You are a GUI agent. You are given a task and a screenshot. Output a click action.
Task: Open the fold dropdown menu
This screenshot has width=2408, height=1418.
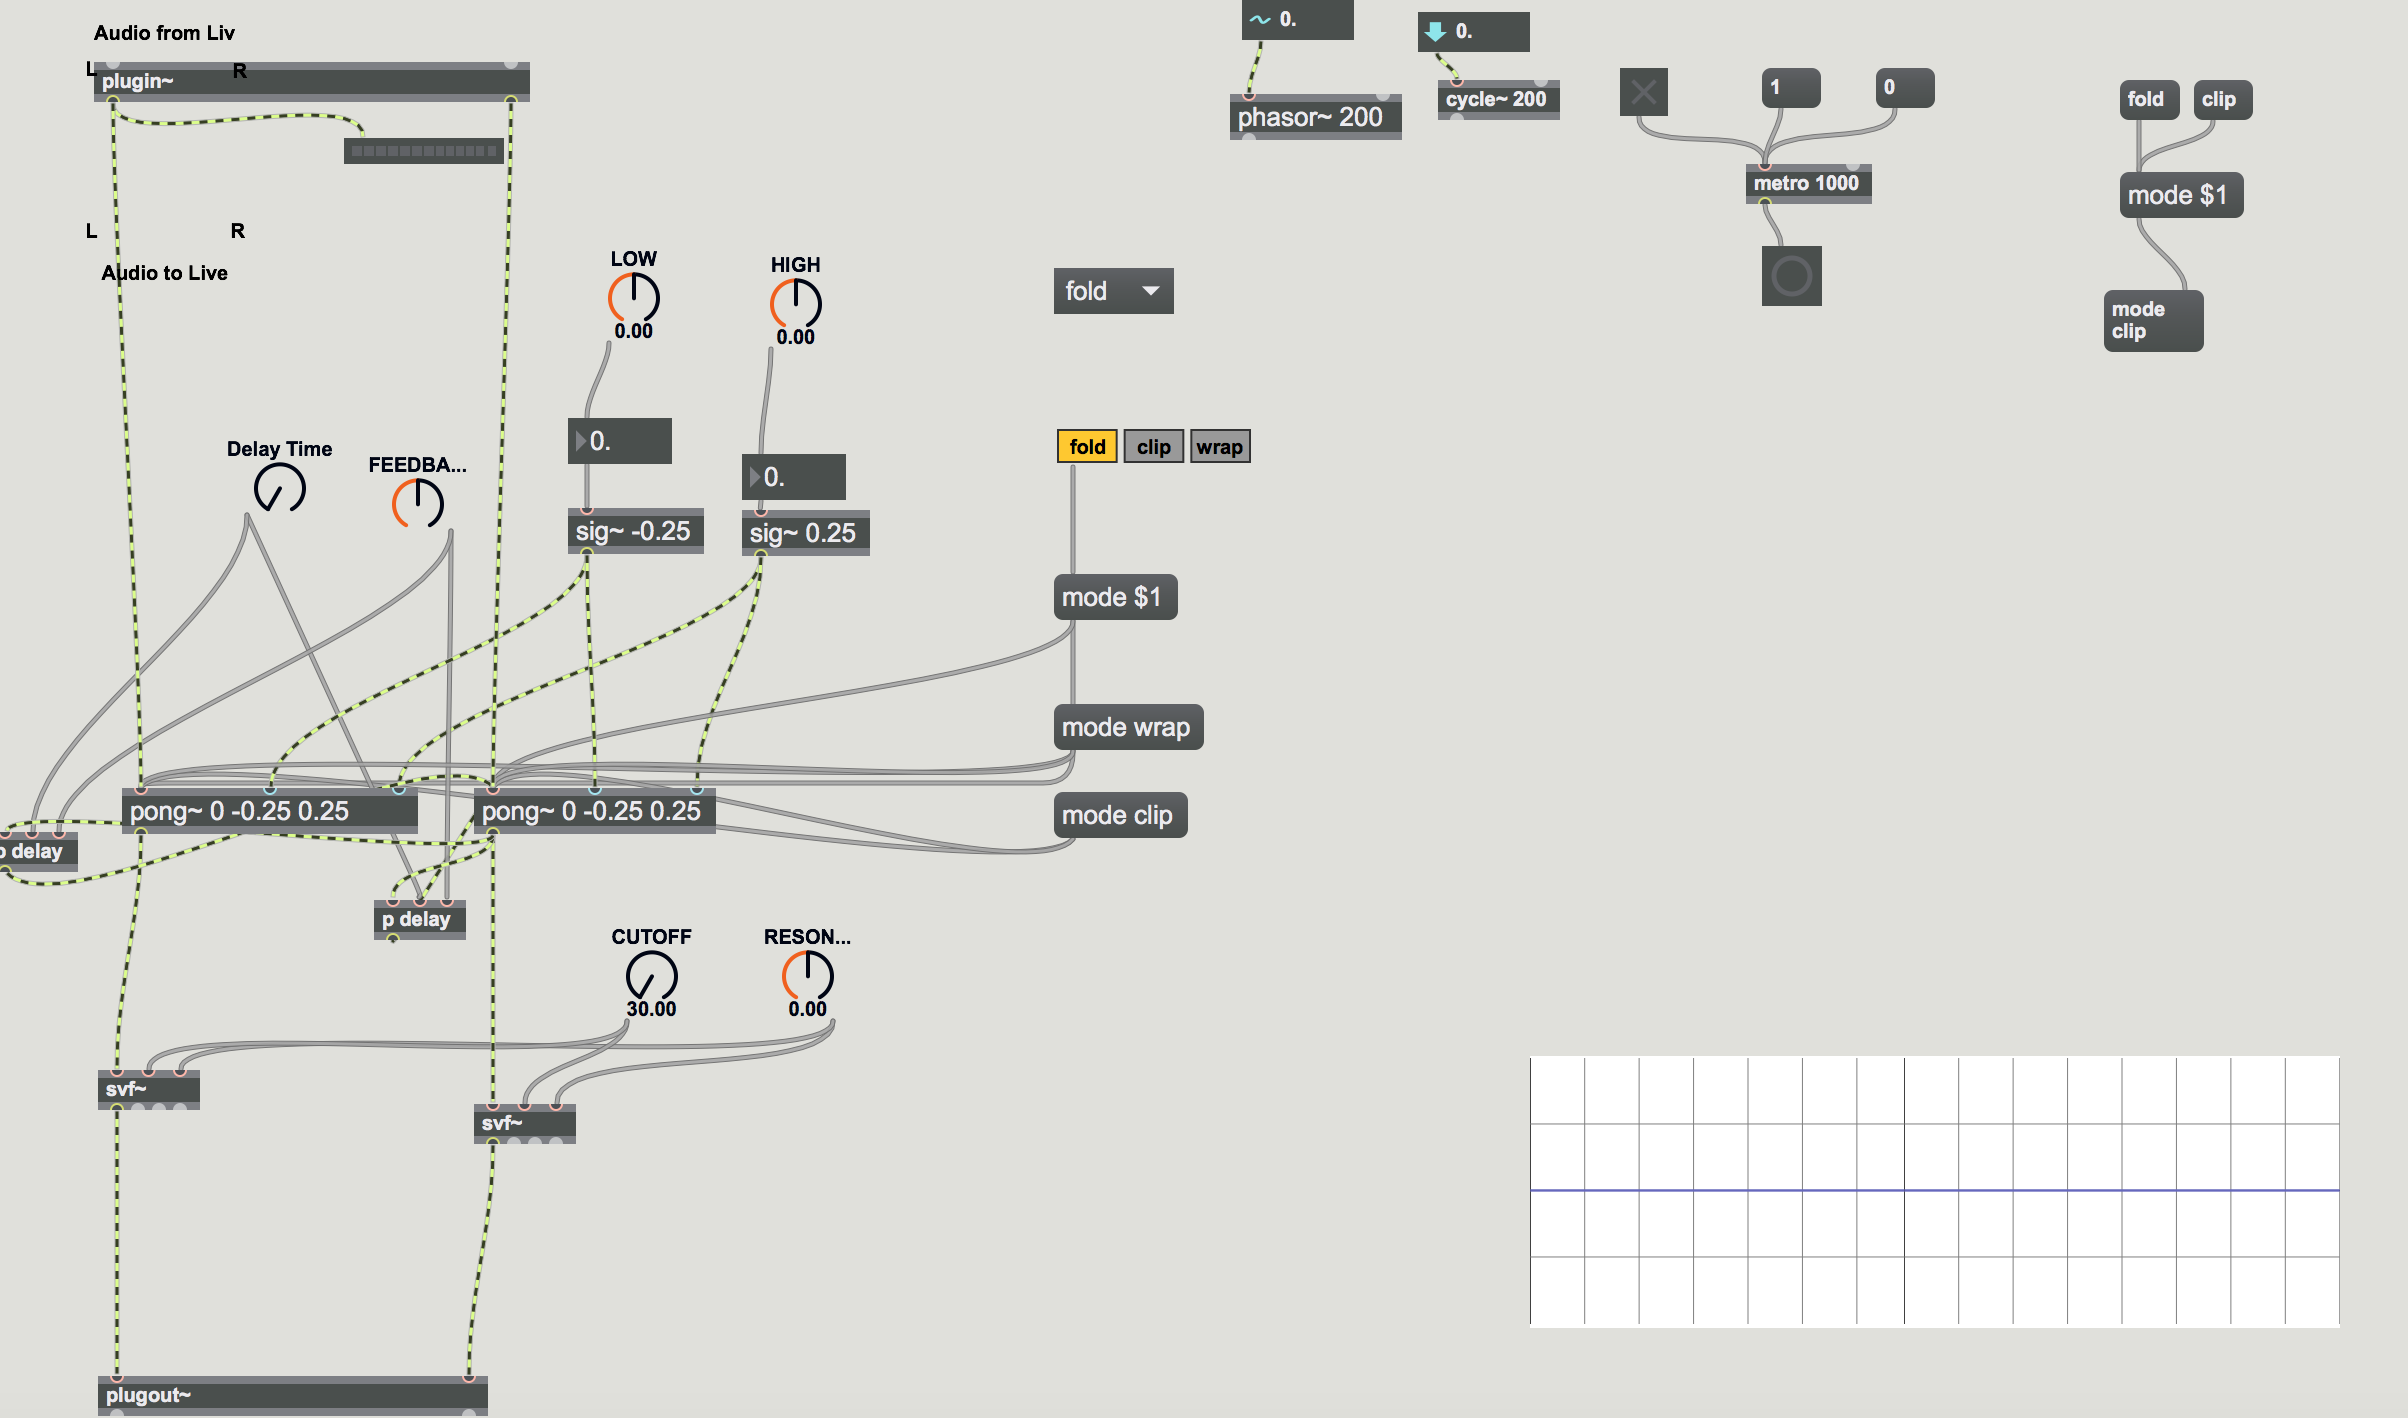1113,291
